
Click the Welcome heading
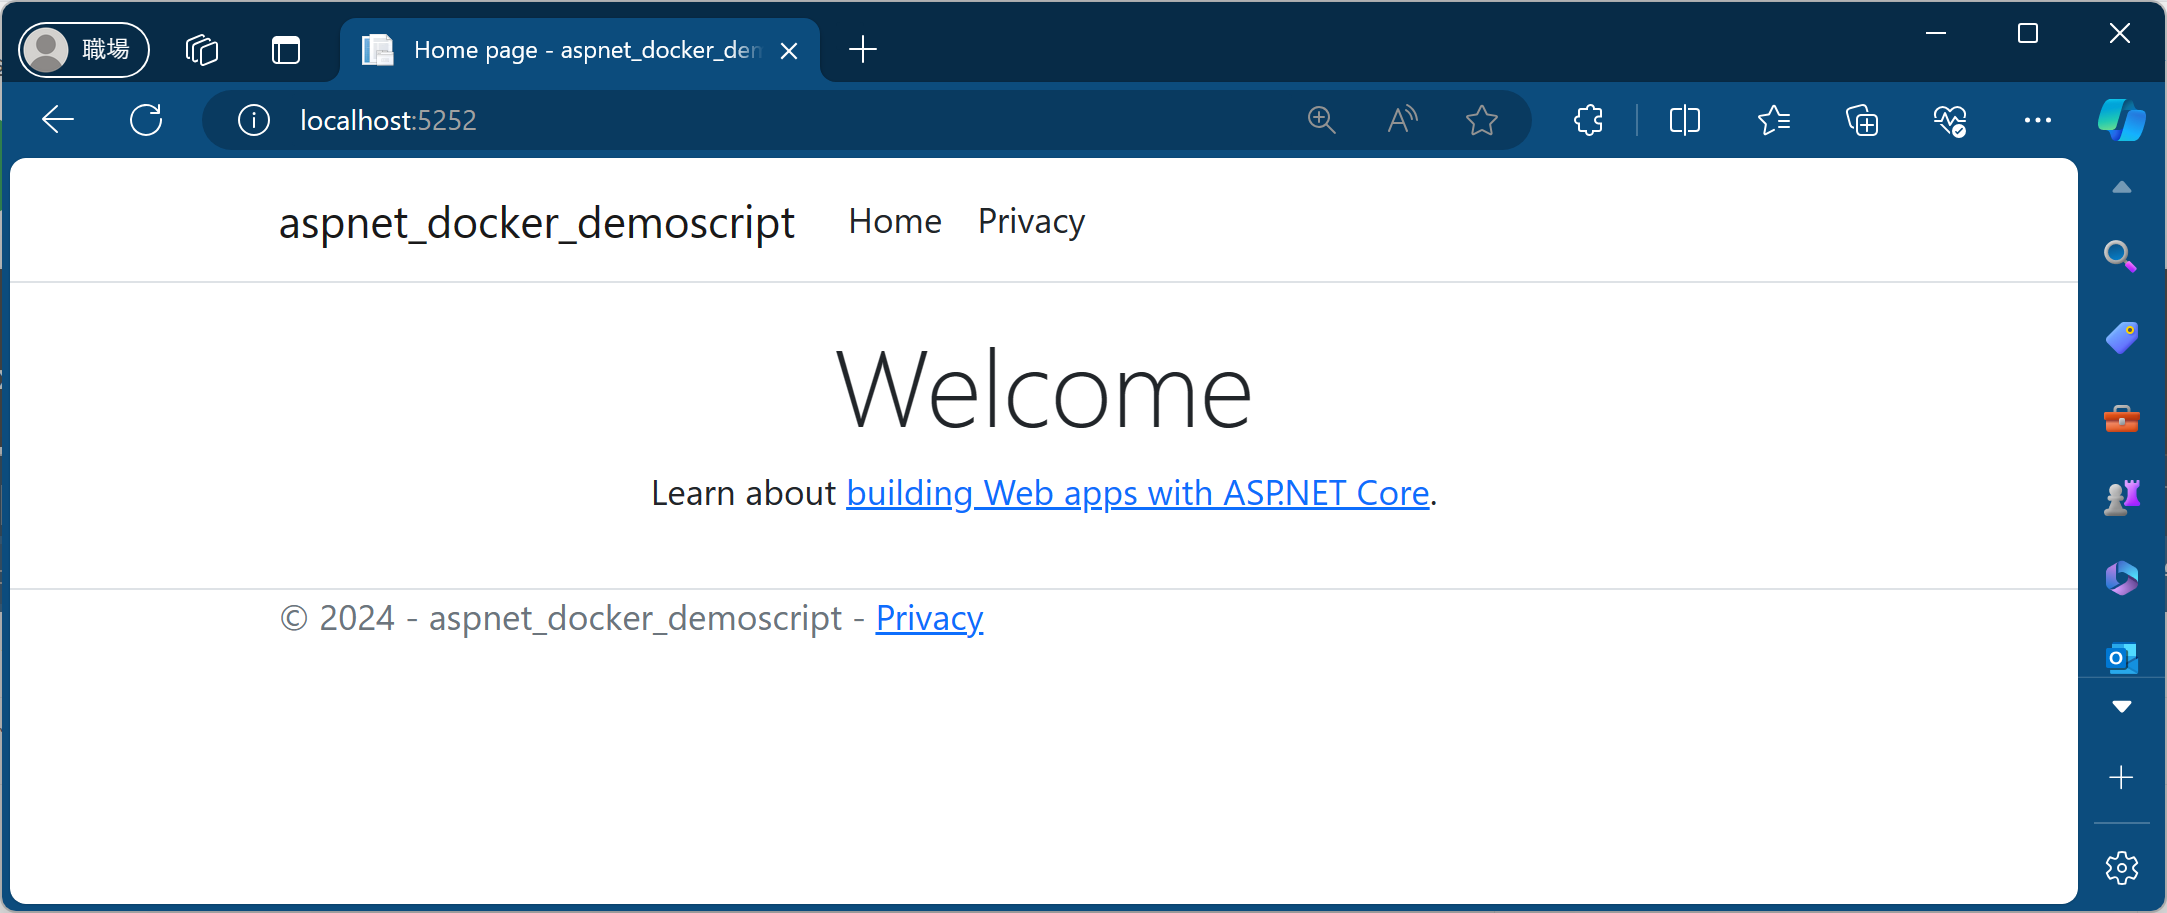tap(1044, 391)
